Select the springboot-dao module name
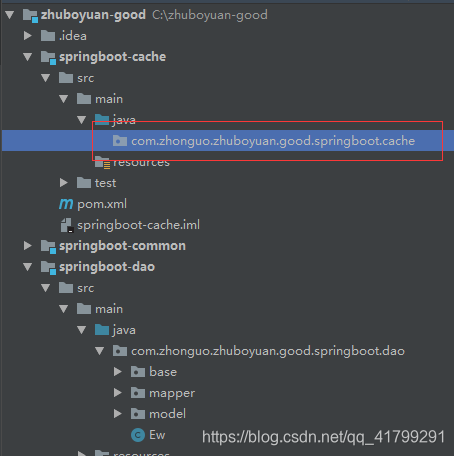The width and height of the screenshot is (454, 456). click(x=107, y=267)
